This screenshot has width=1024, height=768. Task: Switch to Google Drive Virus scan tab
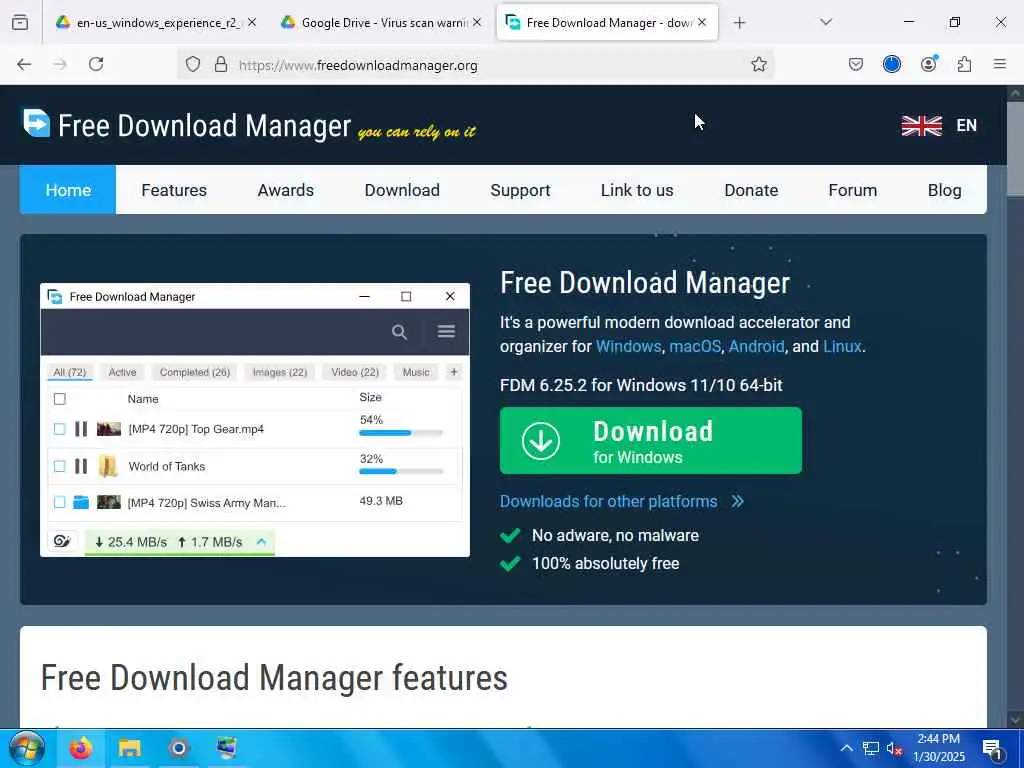(x=382, y=23)
